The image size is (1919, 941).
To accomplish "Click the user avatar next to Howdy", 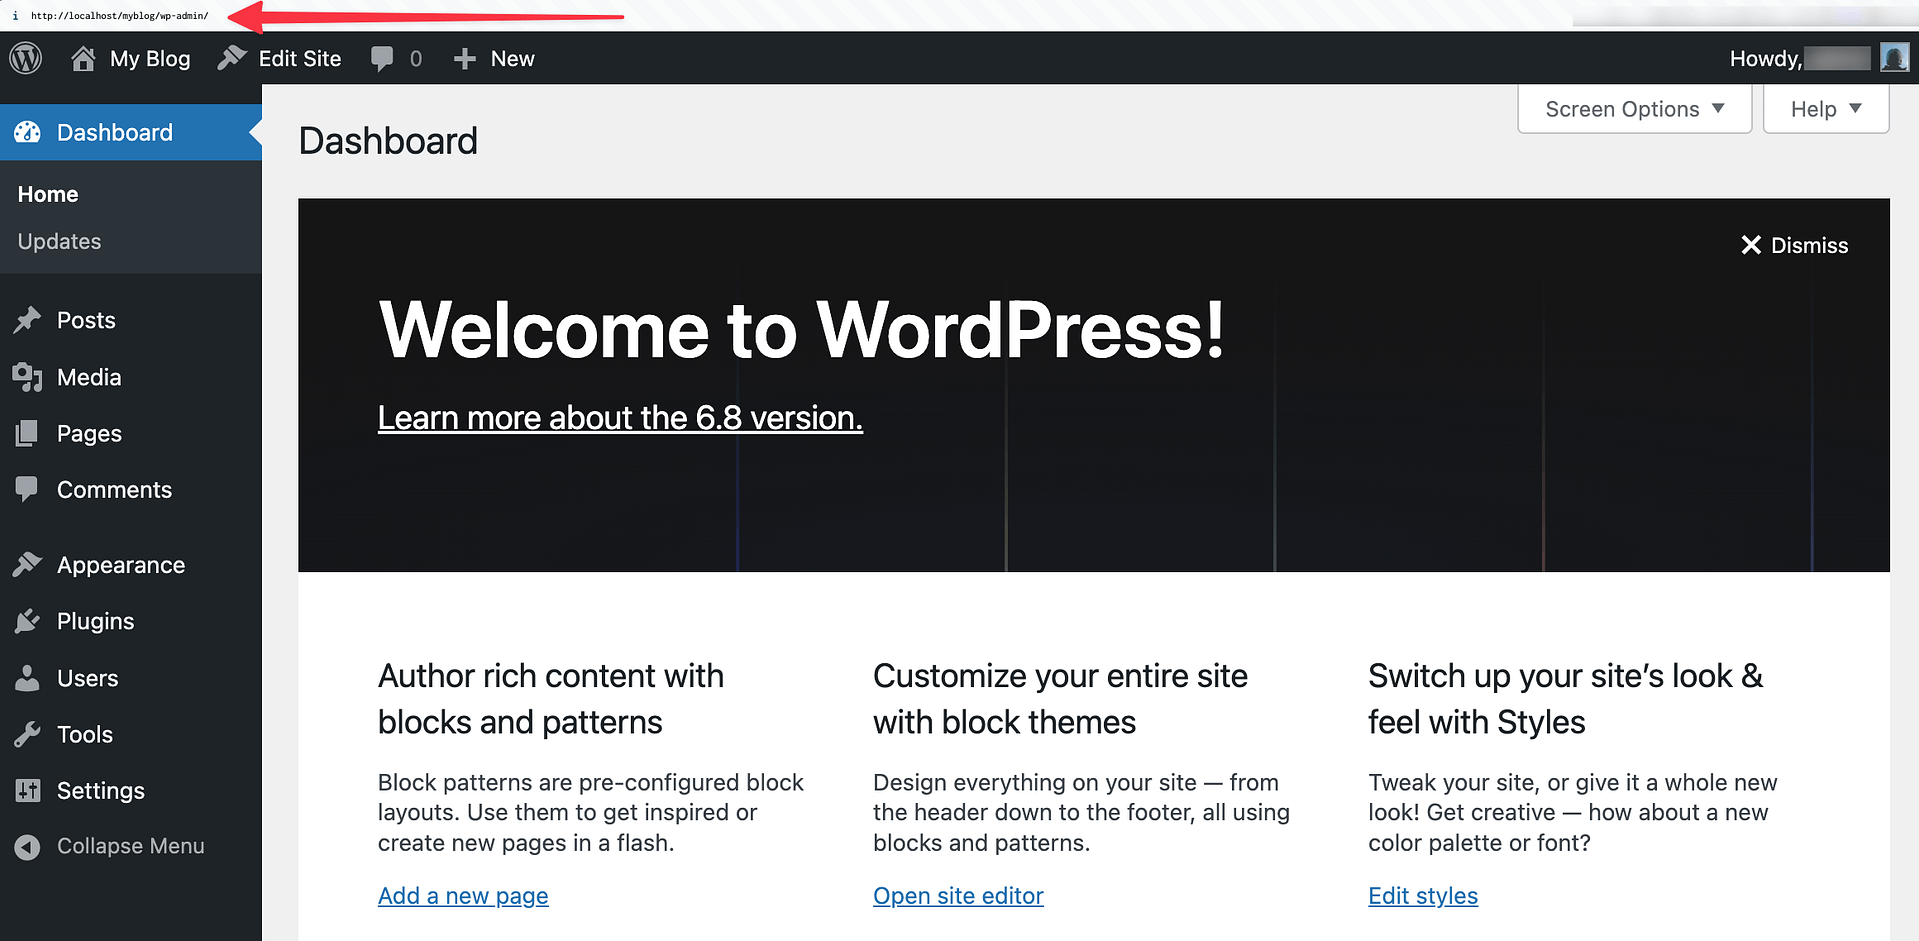I will (1894, 57).
